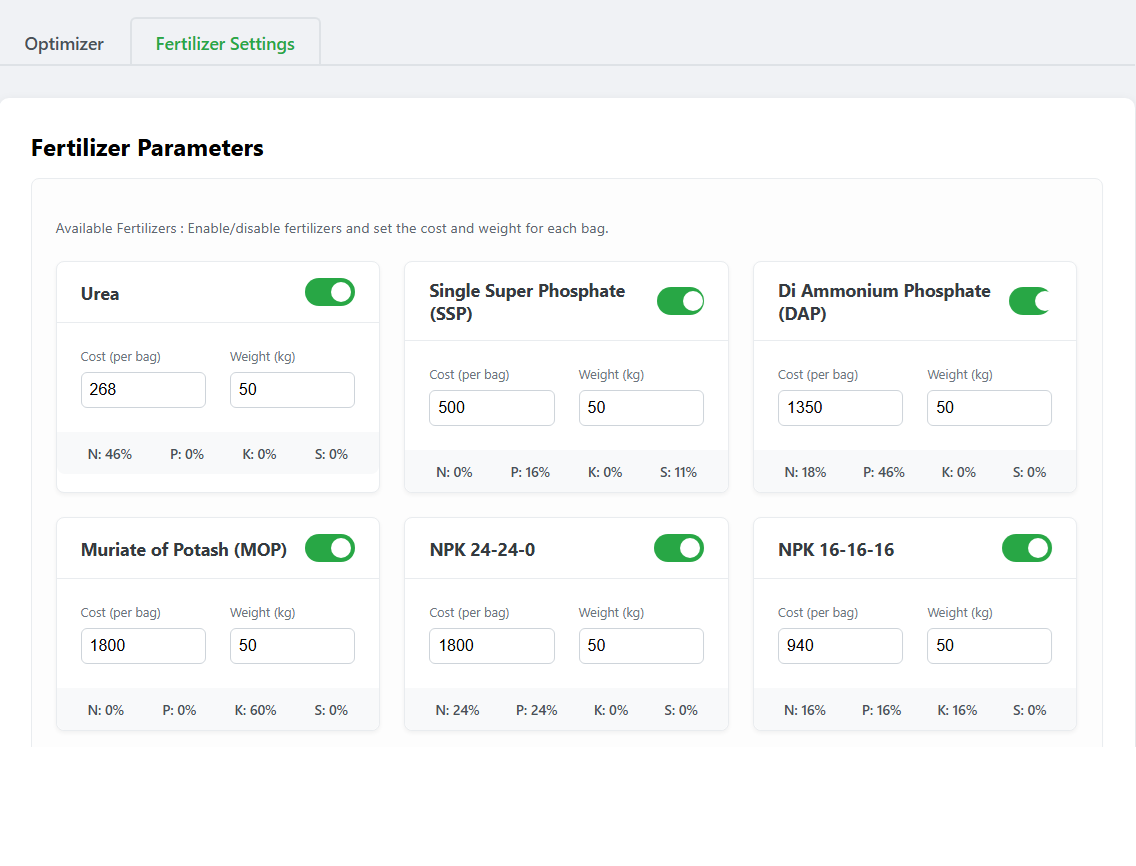
Task: Focus NPK 24-24-0 cost field
Action: (491, 646)
